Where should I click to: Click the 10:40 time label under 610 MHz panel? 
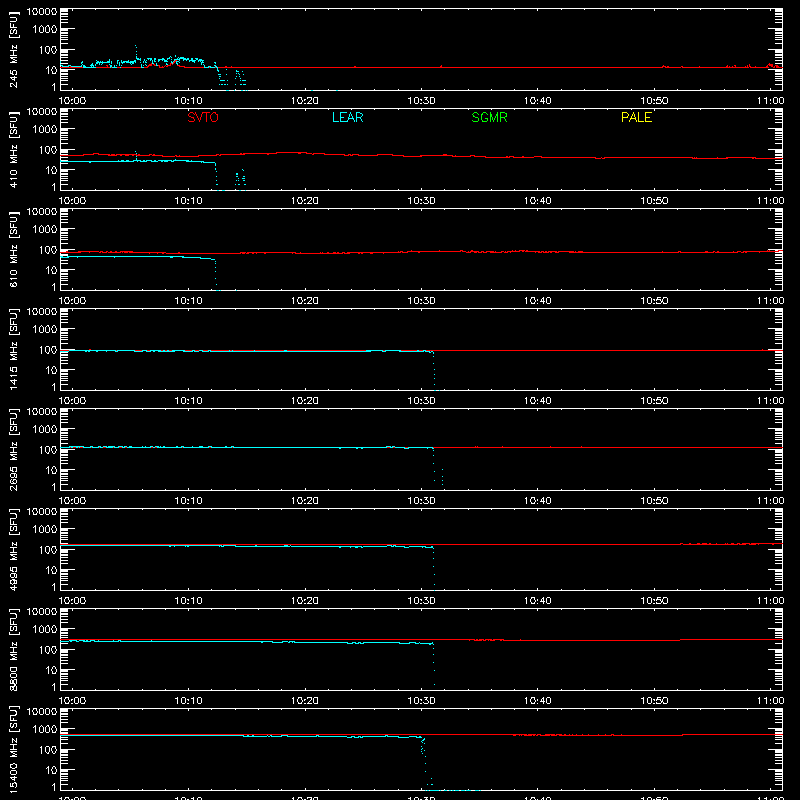(x=537, y=301)
